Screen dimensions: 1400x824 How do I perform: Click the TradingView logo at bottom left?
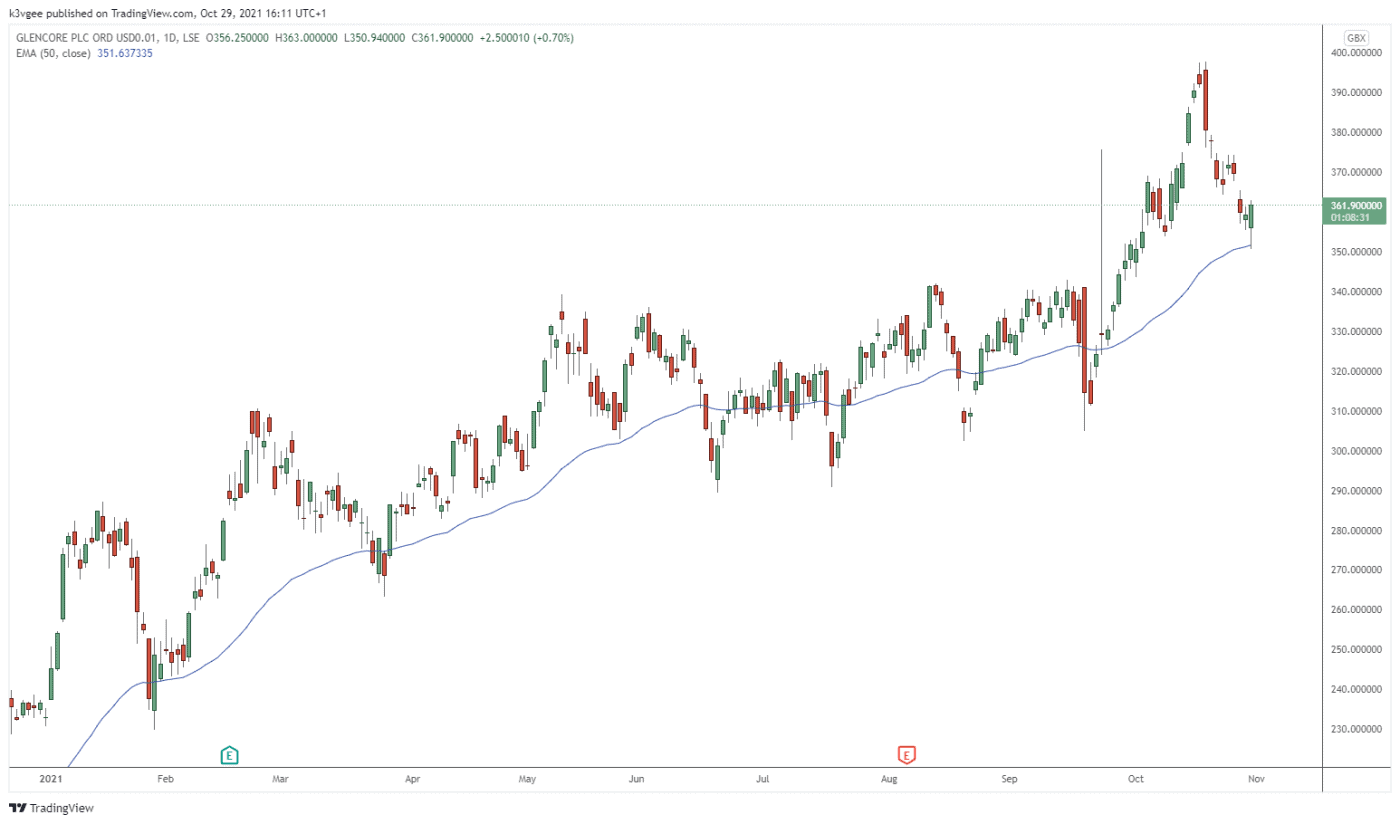click(x=52, y=807)
